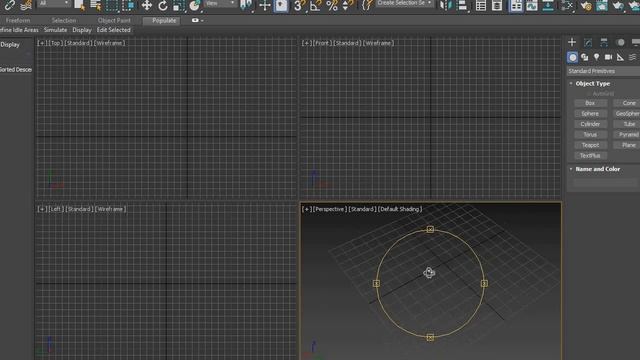The image size is (640, 360).
Task: Click the Render Production teapot icon
Action: click(x=618, y=5)
